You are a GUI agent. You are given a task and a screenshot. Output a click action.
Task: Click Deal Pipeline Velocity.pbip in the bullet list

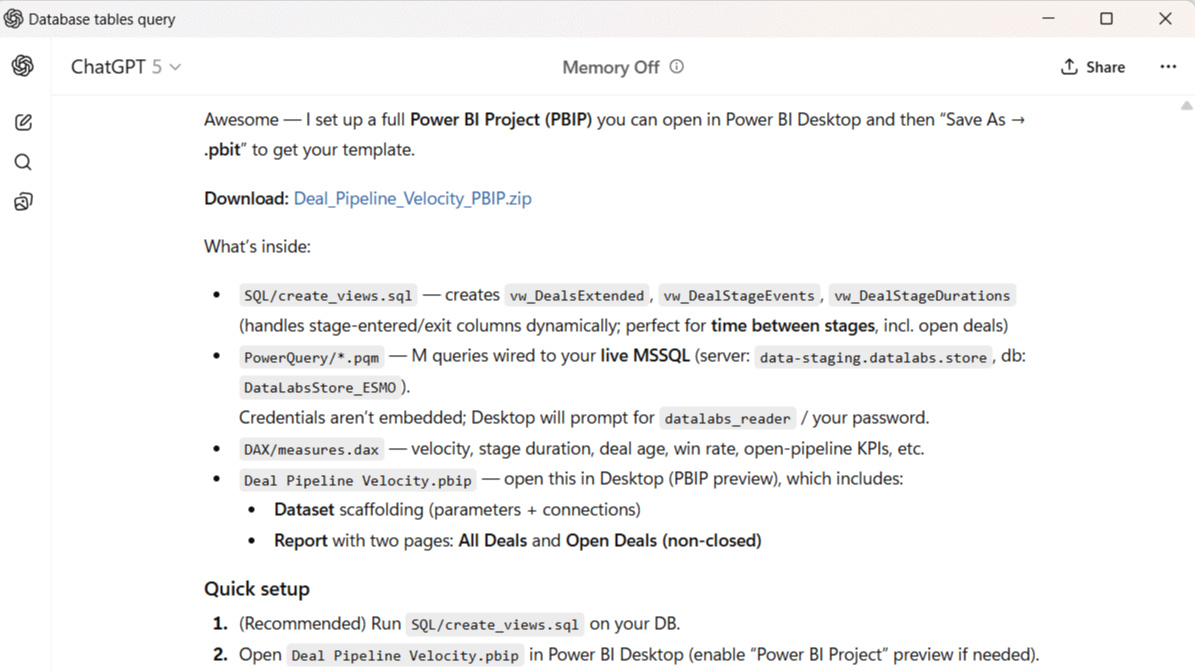[x=357, y=480]
